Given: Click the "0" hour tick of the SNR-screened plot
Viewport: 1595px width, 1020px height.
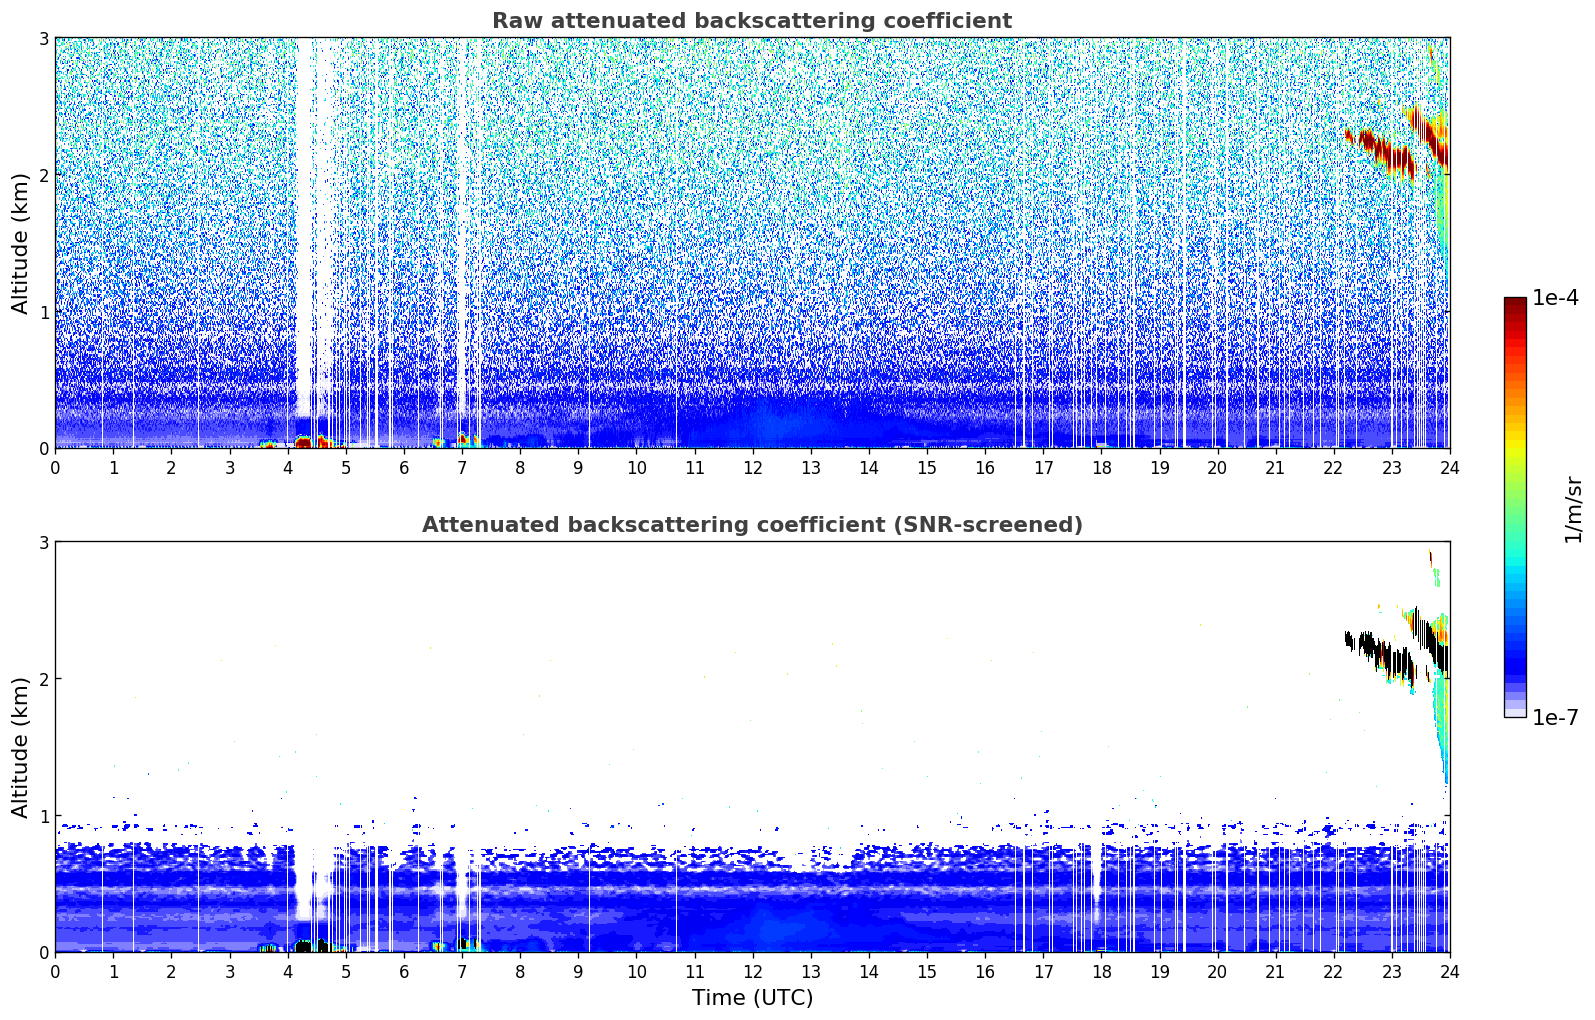Looking at the screenshot, I should point(55,971).
